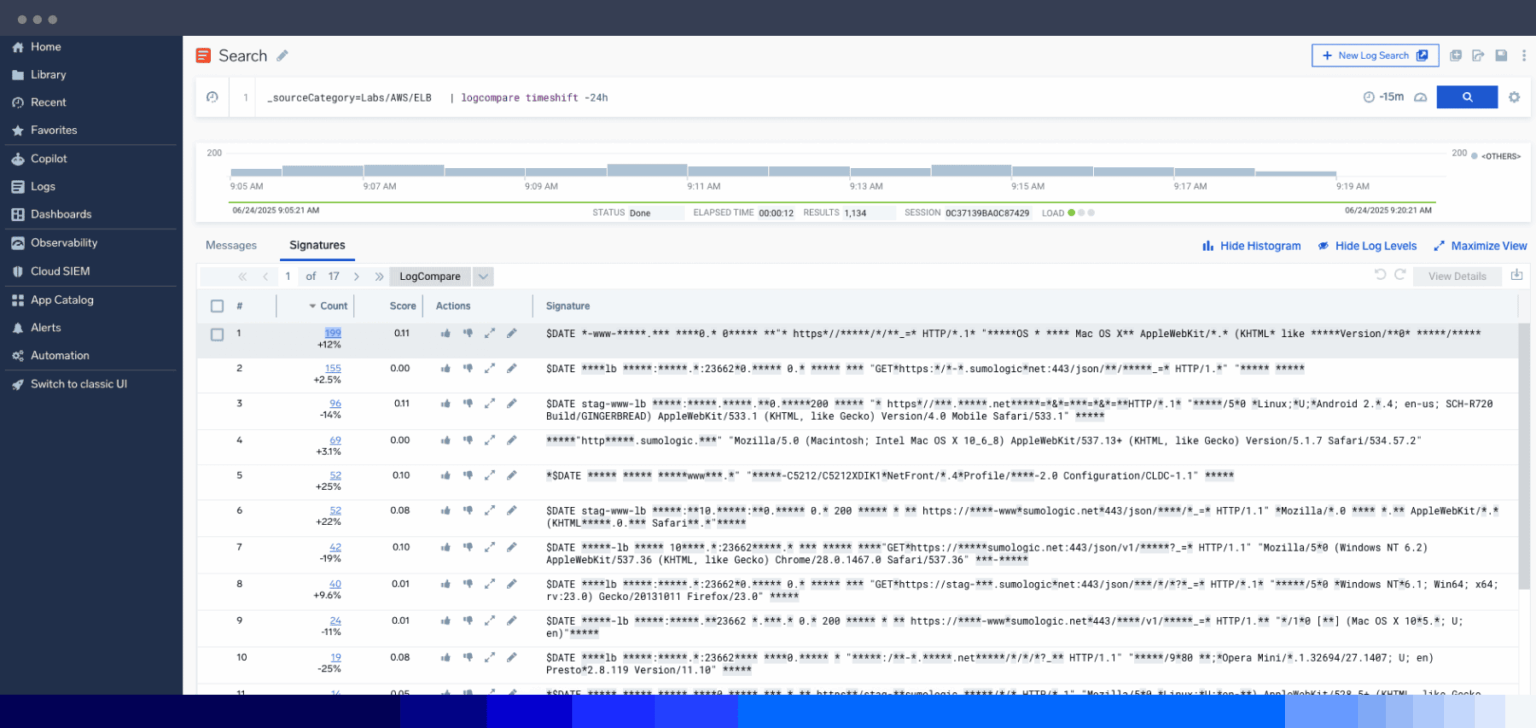Toggle Hide Histogram
Viewport: 1536px width, 728px height.
1251,246
